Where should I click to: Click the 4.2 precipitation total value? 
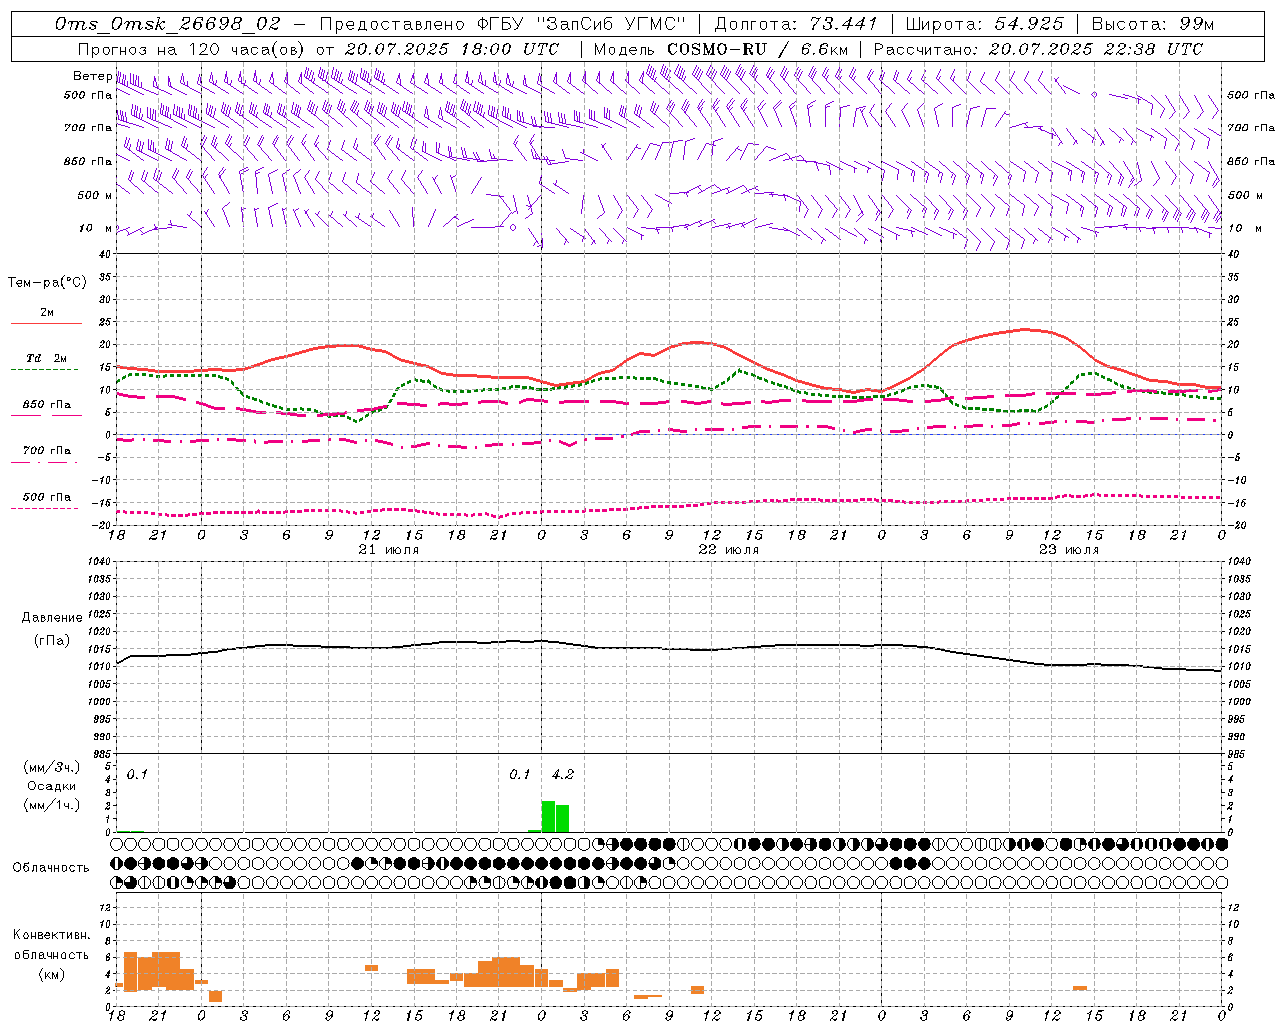point(563,774)
